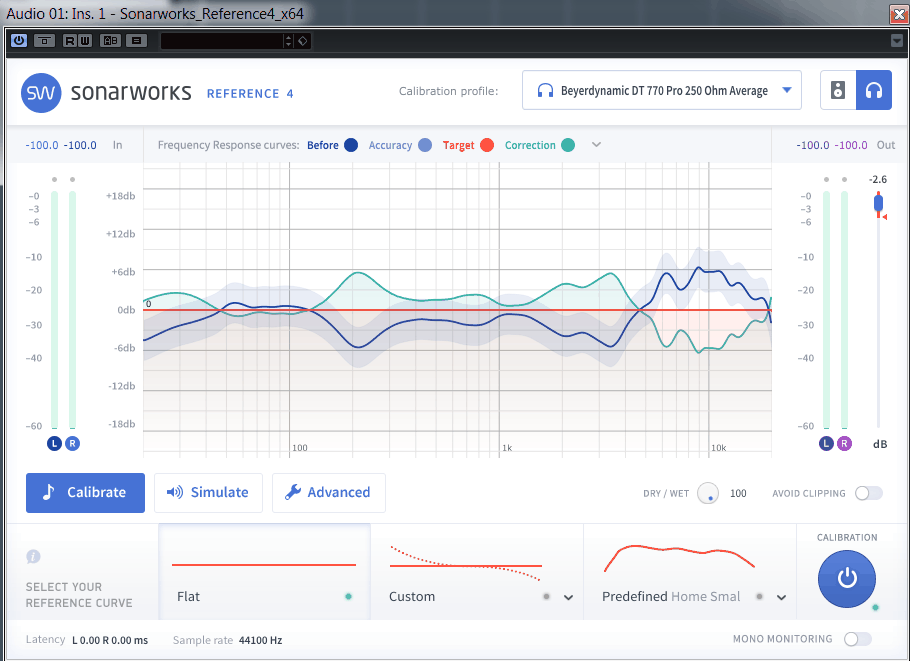This screenshot has width=910, height=661.
Task: Open host plugin window dropdown arrow
Action: [x=897, y=41]
